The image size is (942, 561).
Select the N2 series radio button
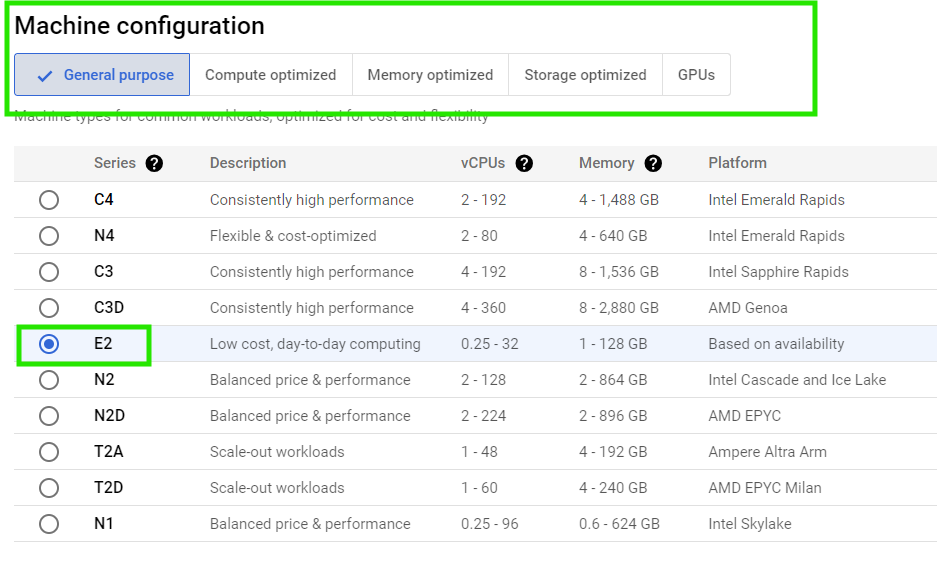(49, 380)
